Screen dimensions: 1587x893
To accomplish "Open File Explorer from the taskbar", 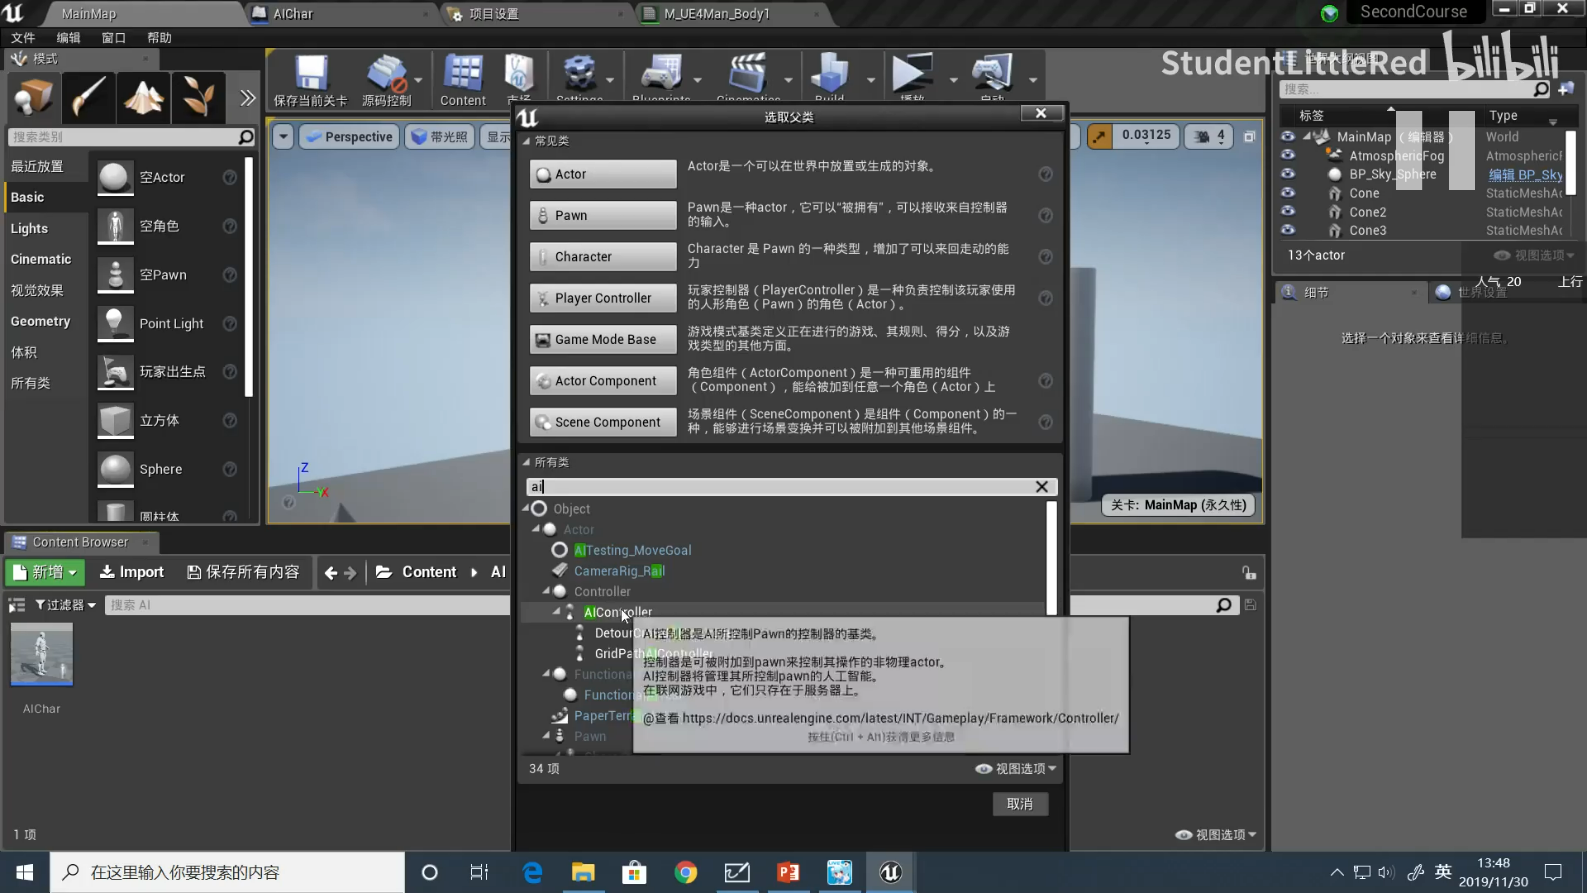I will 583,872.
